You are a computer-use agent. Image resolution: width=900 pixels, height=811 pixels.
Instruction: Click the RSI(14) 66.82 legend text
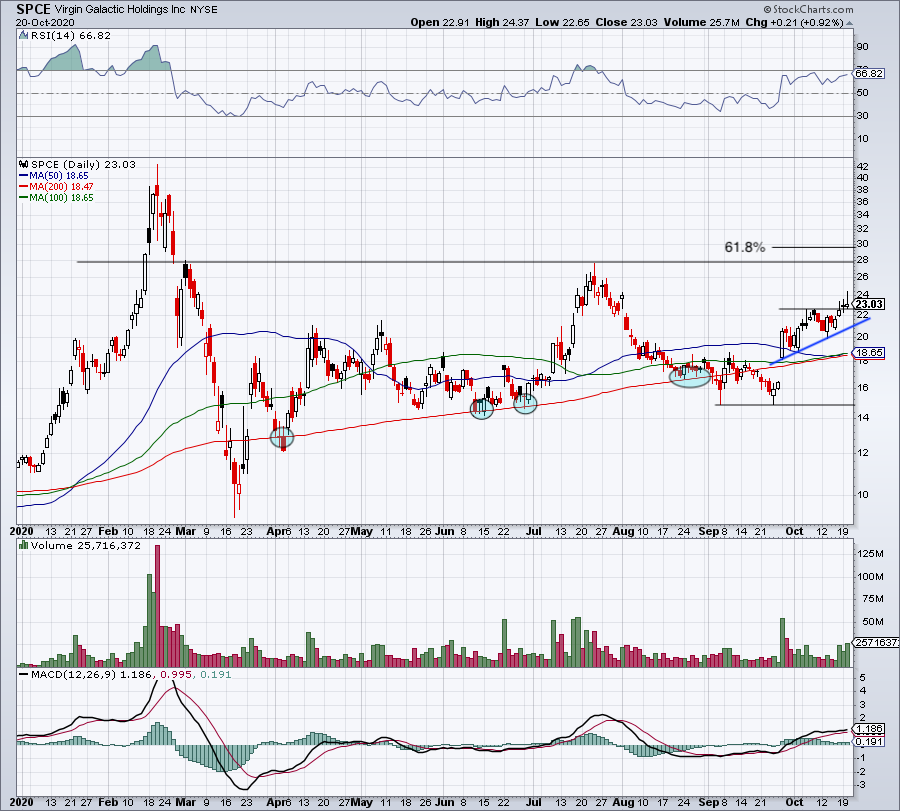(71, 36)
